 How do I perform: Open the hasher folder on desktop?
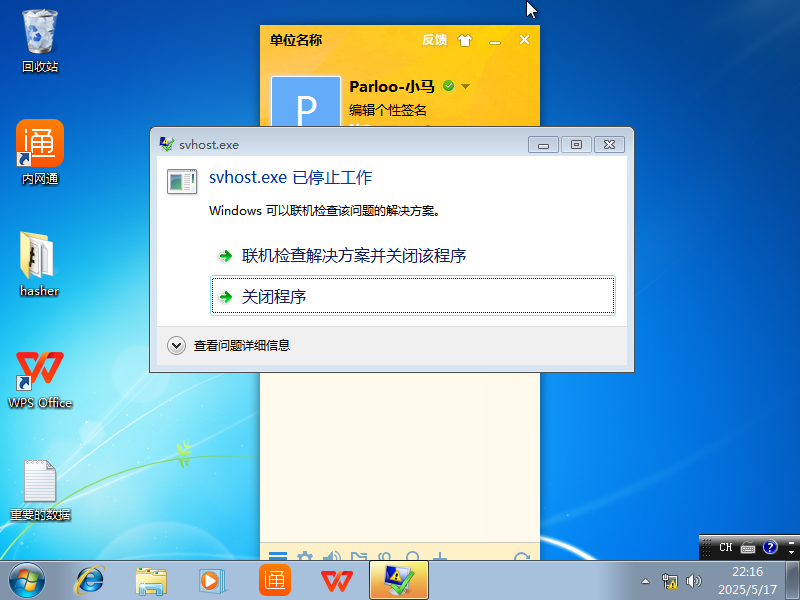(40, 264)
